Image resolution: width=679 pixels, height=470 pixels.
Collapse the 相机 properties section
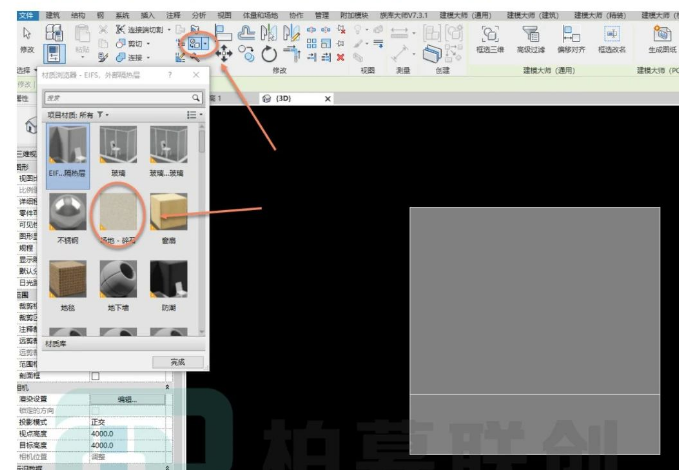tap(168, 387)
